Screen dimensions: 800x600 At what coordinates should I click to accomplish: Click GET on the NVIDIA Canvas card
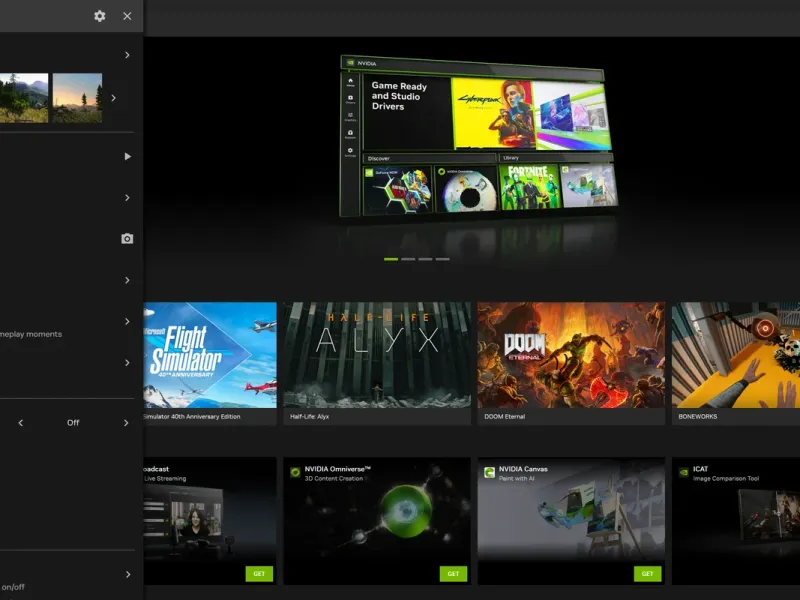[x=647, y=574]
